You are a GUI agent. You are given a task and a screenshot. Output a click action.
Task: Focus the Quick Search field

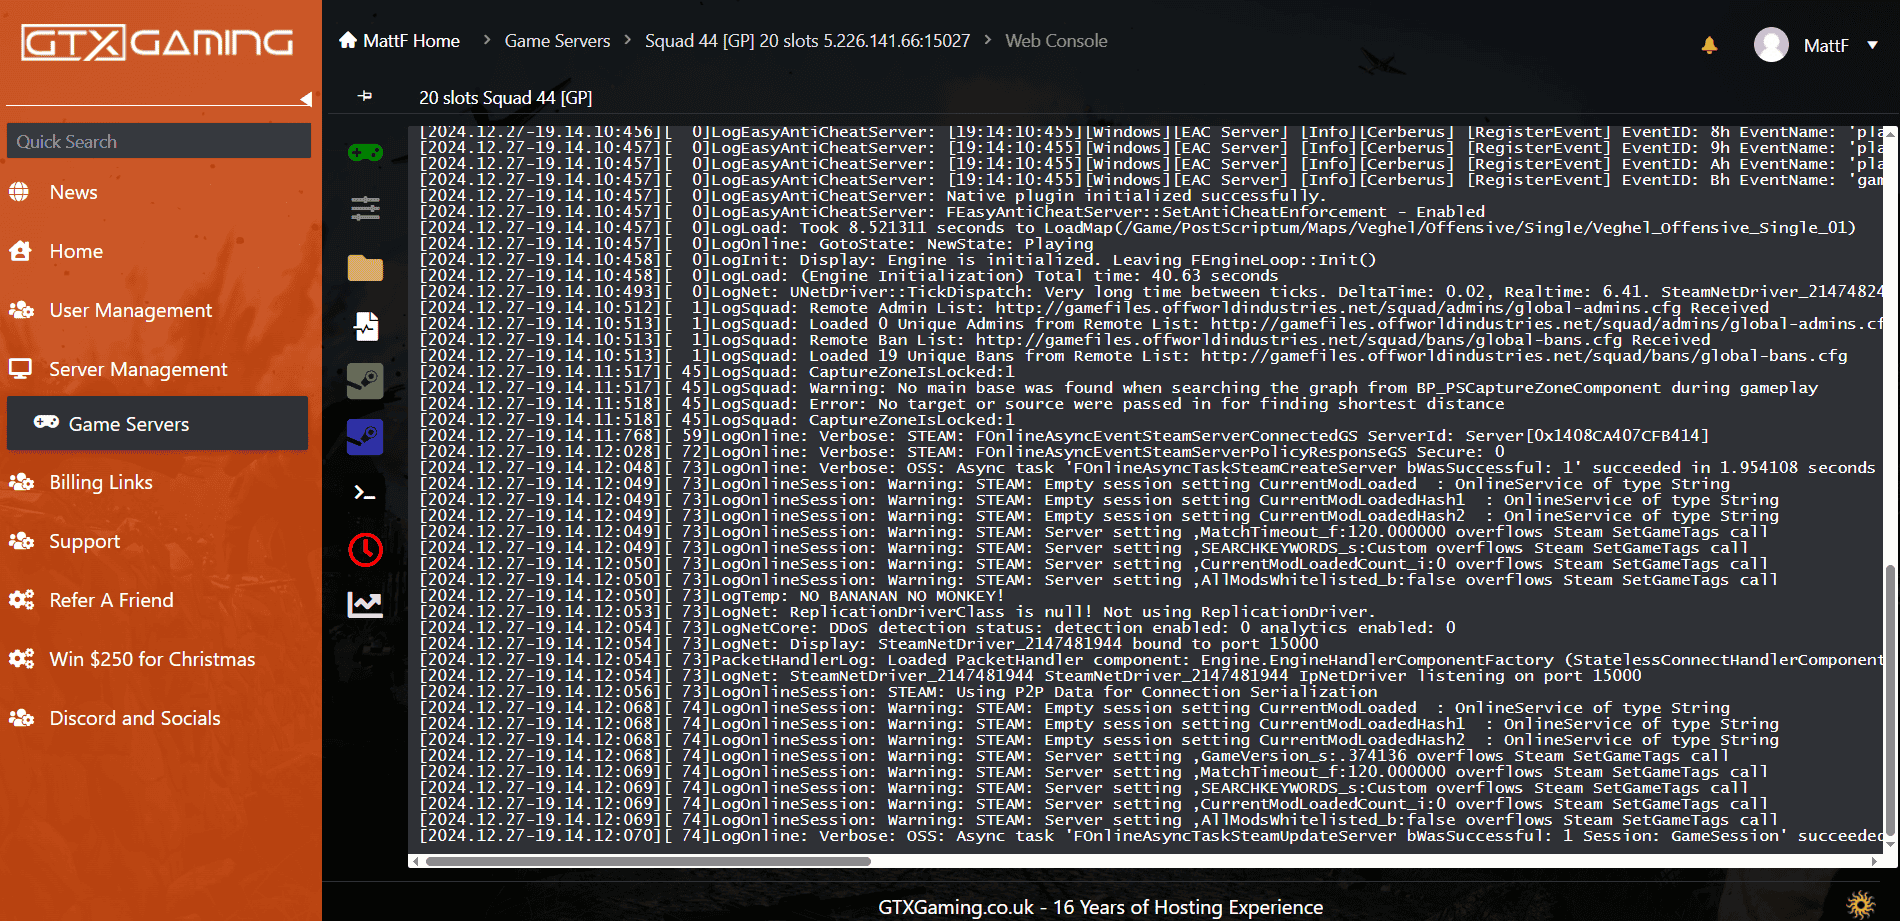[159, 141]
